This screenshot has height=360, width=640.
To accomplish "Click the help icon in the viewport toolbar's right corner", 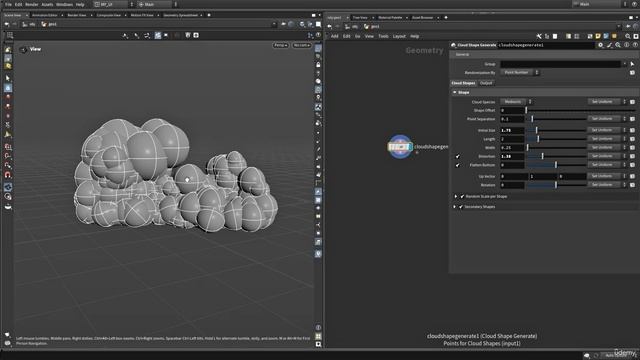I will pos(318,36).
